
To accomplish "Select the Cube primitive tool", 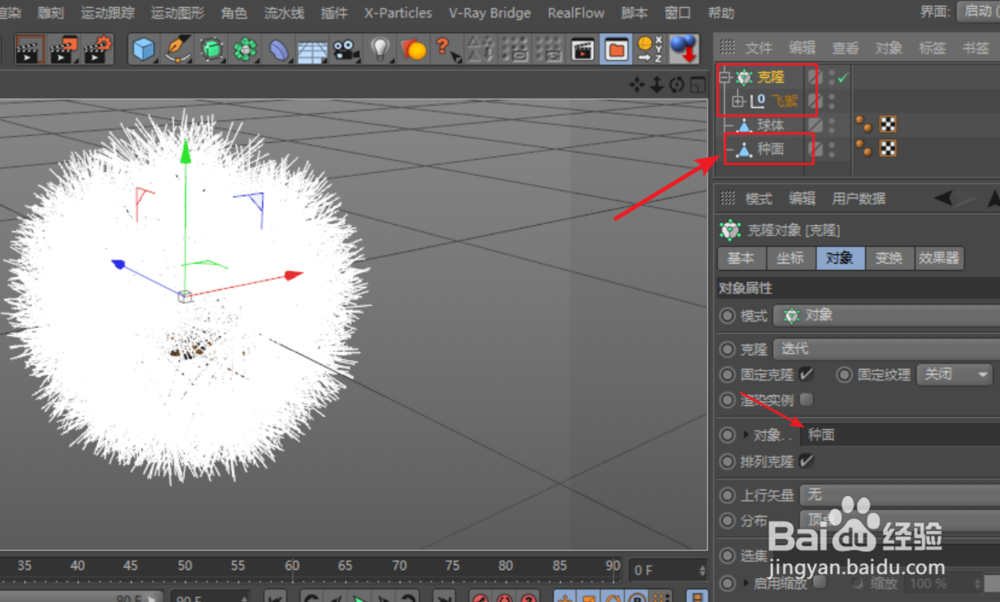I will pos(142,48).
